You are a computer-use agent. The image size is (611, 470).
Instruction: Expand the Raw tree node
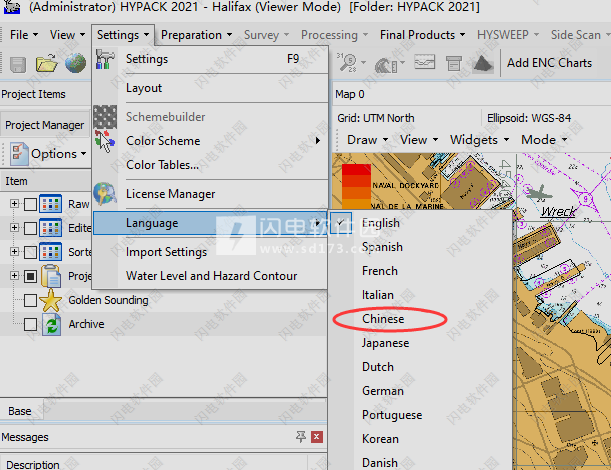tap(14, 203)
